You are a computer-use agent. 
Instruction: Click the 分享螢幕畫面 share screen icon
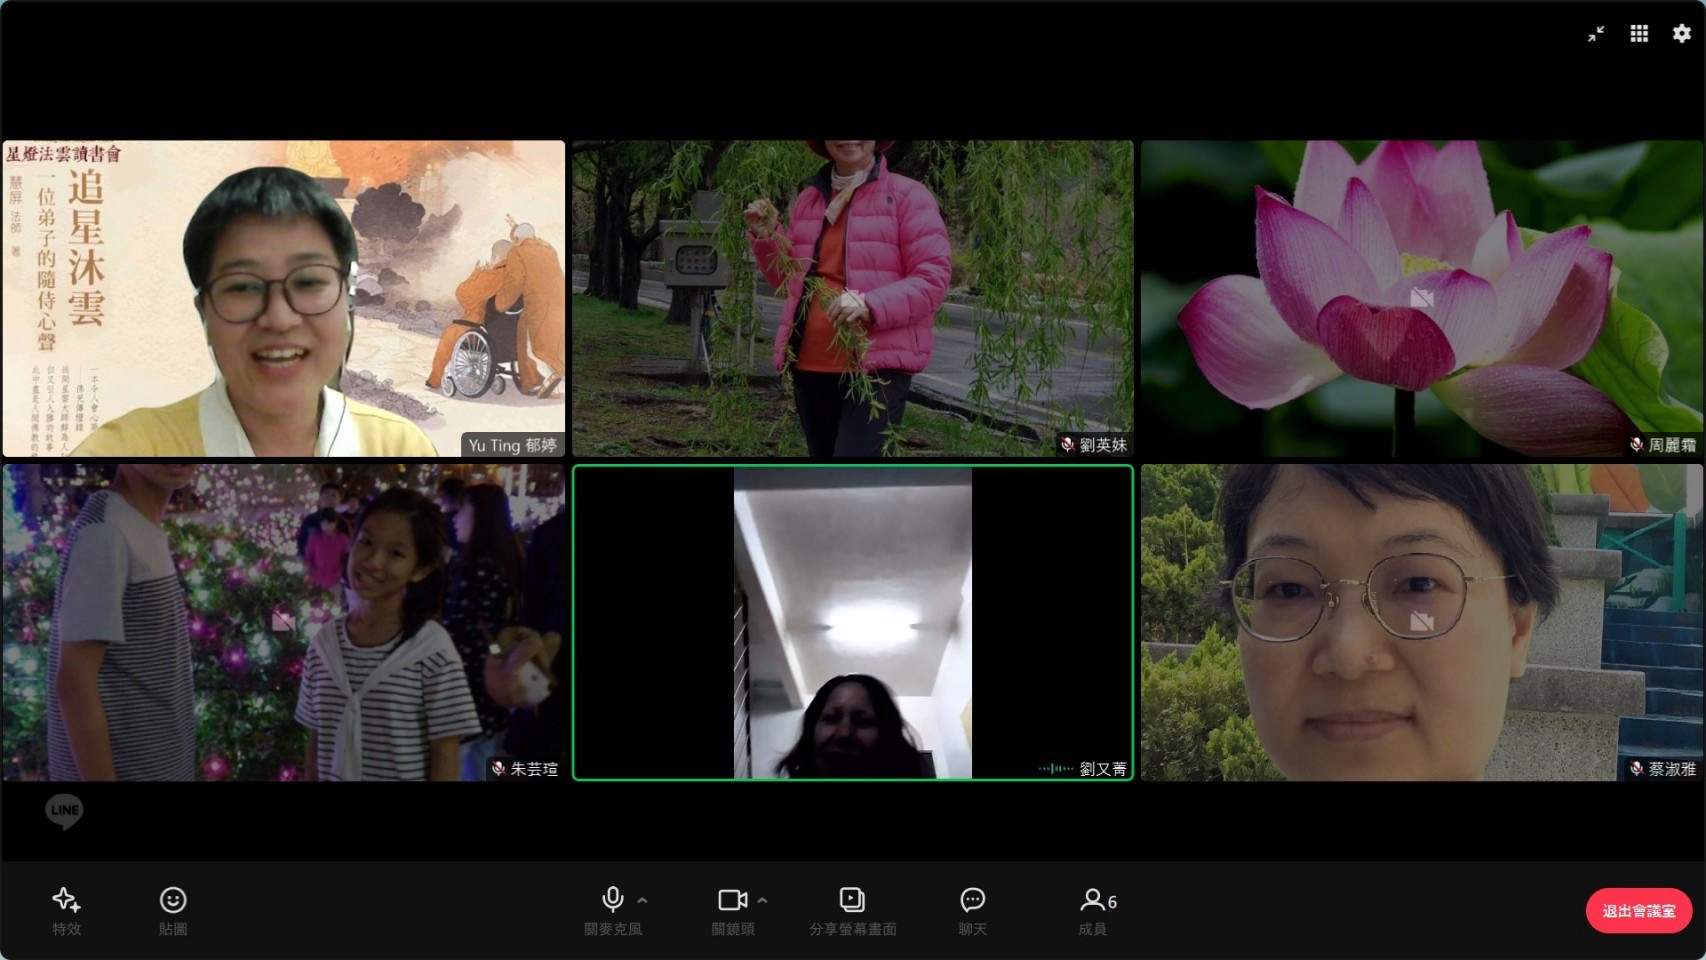click(x=852, y=901)
